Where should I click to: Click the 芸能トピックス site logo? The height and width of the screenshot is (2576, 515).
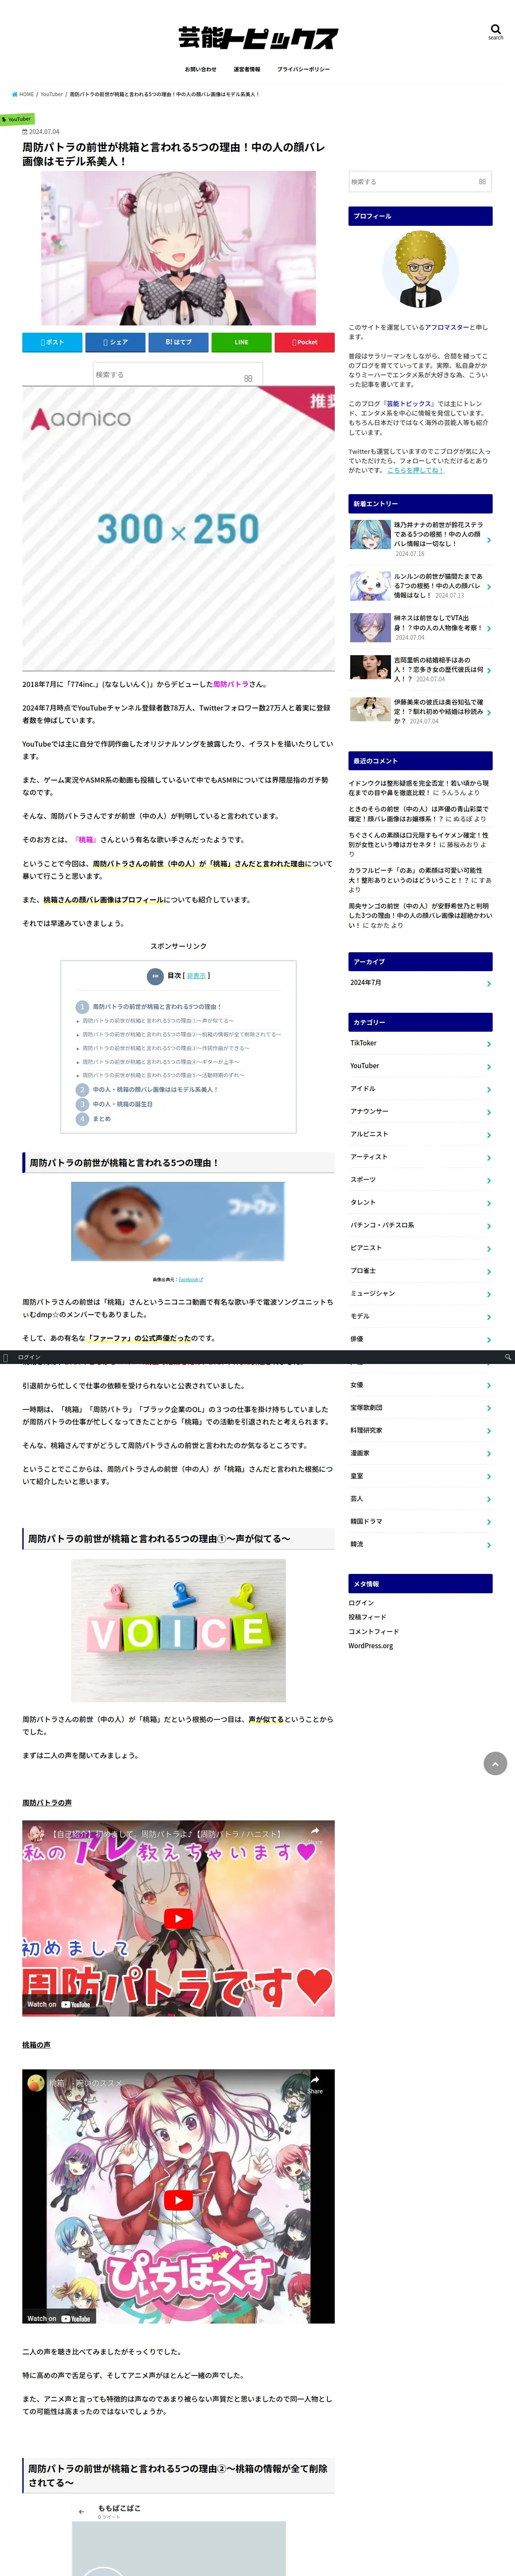point(257,38)
